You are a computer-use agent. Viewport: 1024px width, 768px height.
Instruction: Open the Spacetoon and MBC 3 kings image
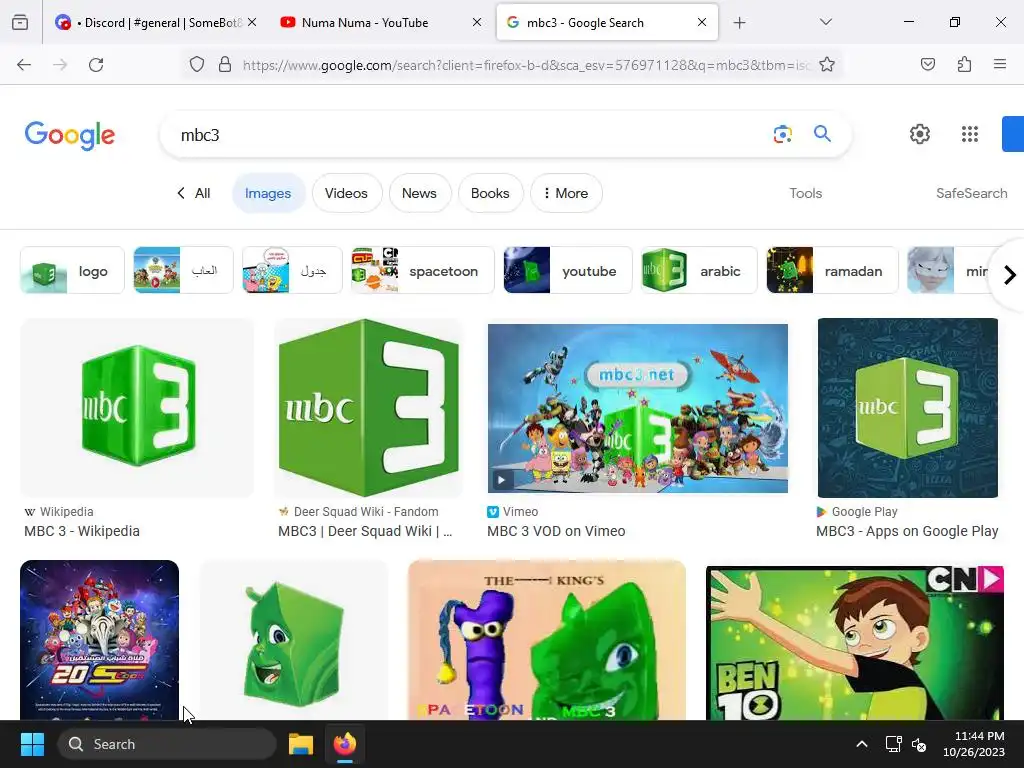click(547, 640)
